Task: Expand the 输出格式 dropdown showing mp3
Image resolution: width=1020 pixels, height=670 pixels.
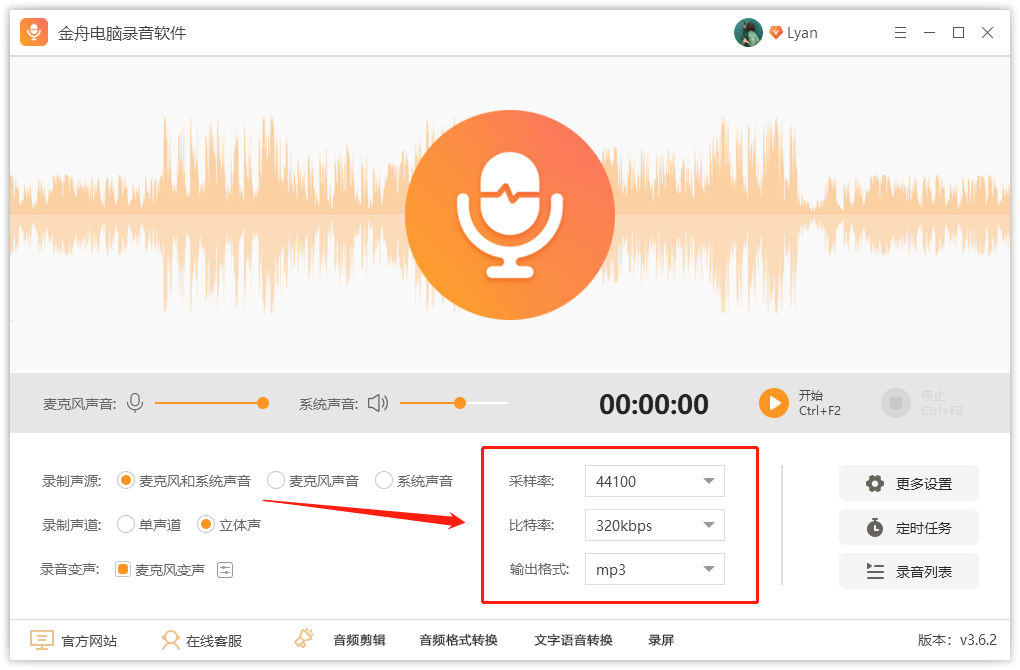Action: click(654, 570)
